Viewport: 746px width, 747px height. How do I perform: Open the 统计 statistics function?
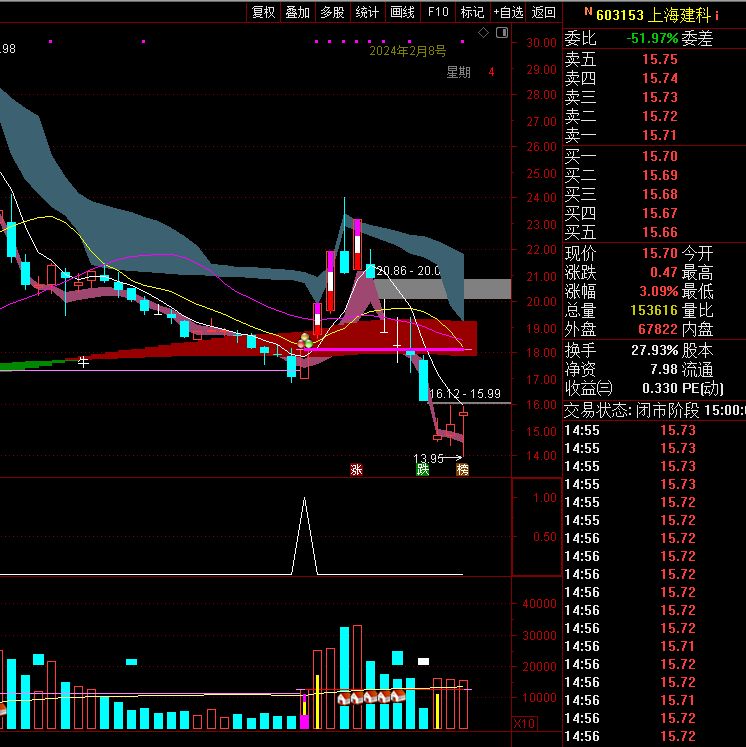coord(367,12)
